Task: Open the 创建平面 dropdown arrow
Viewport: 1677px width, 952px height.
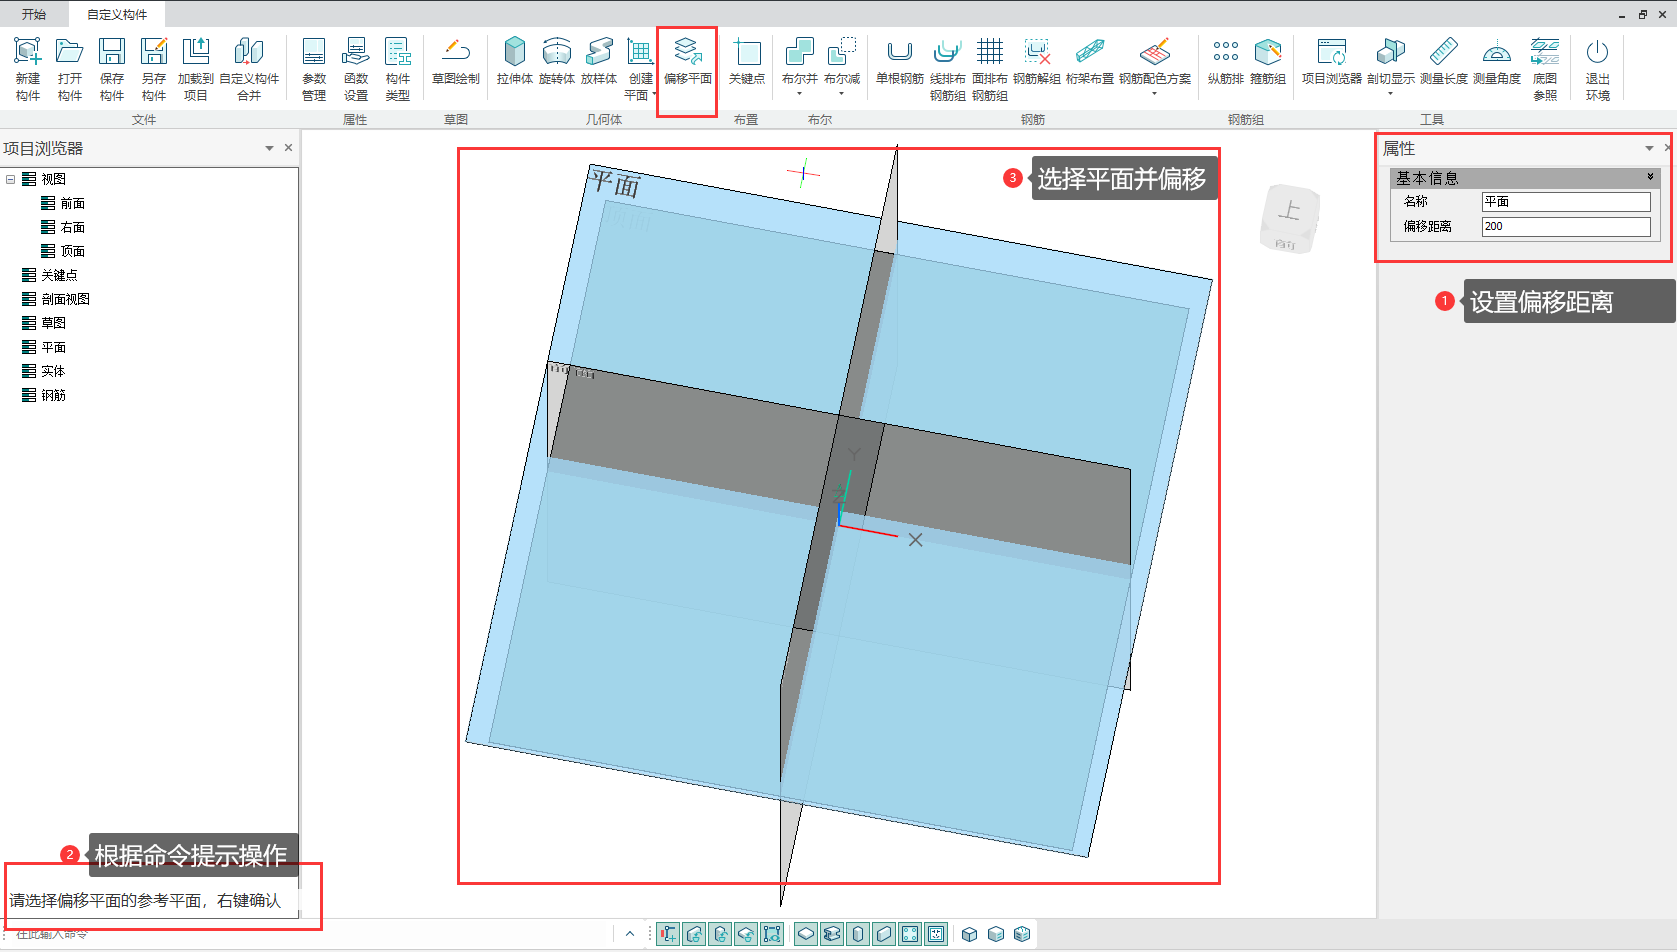Action: point(654,95)
